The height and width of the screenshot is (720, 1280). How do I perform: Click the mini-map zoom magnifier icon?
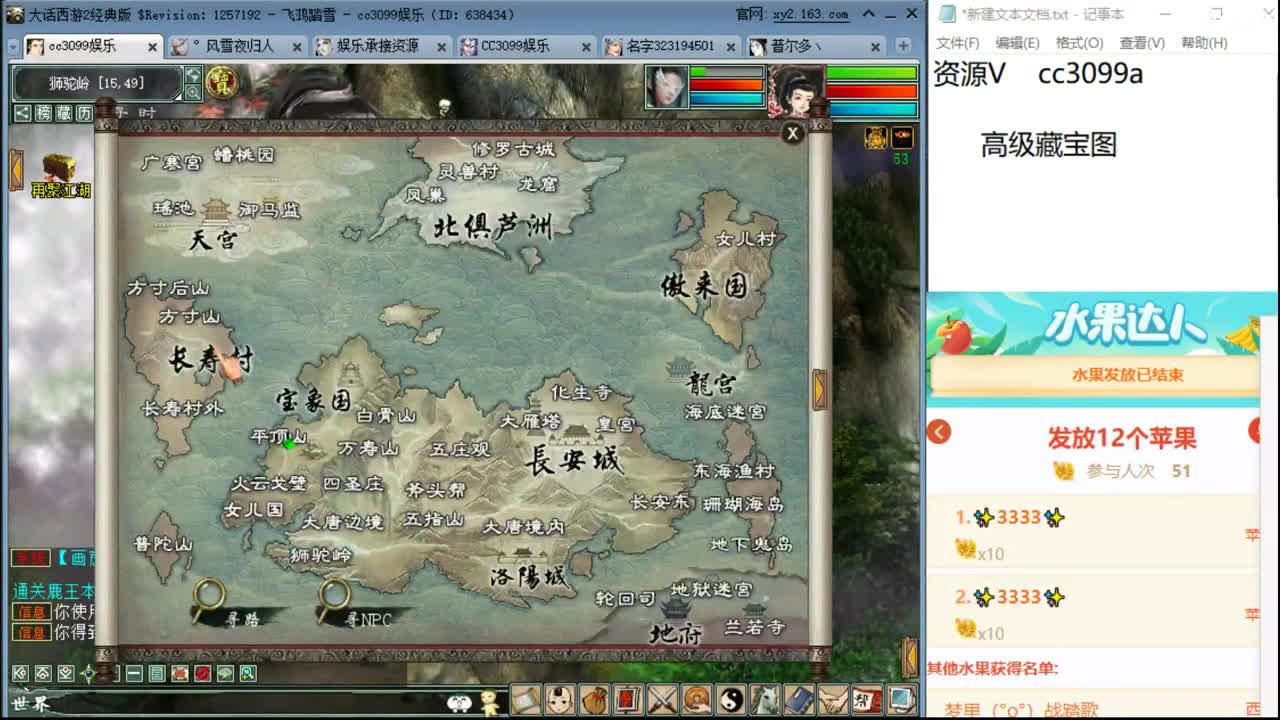coord(193,92)
